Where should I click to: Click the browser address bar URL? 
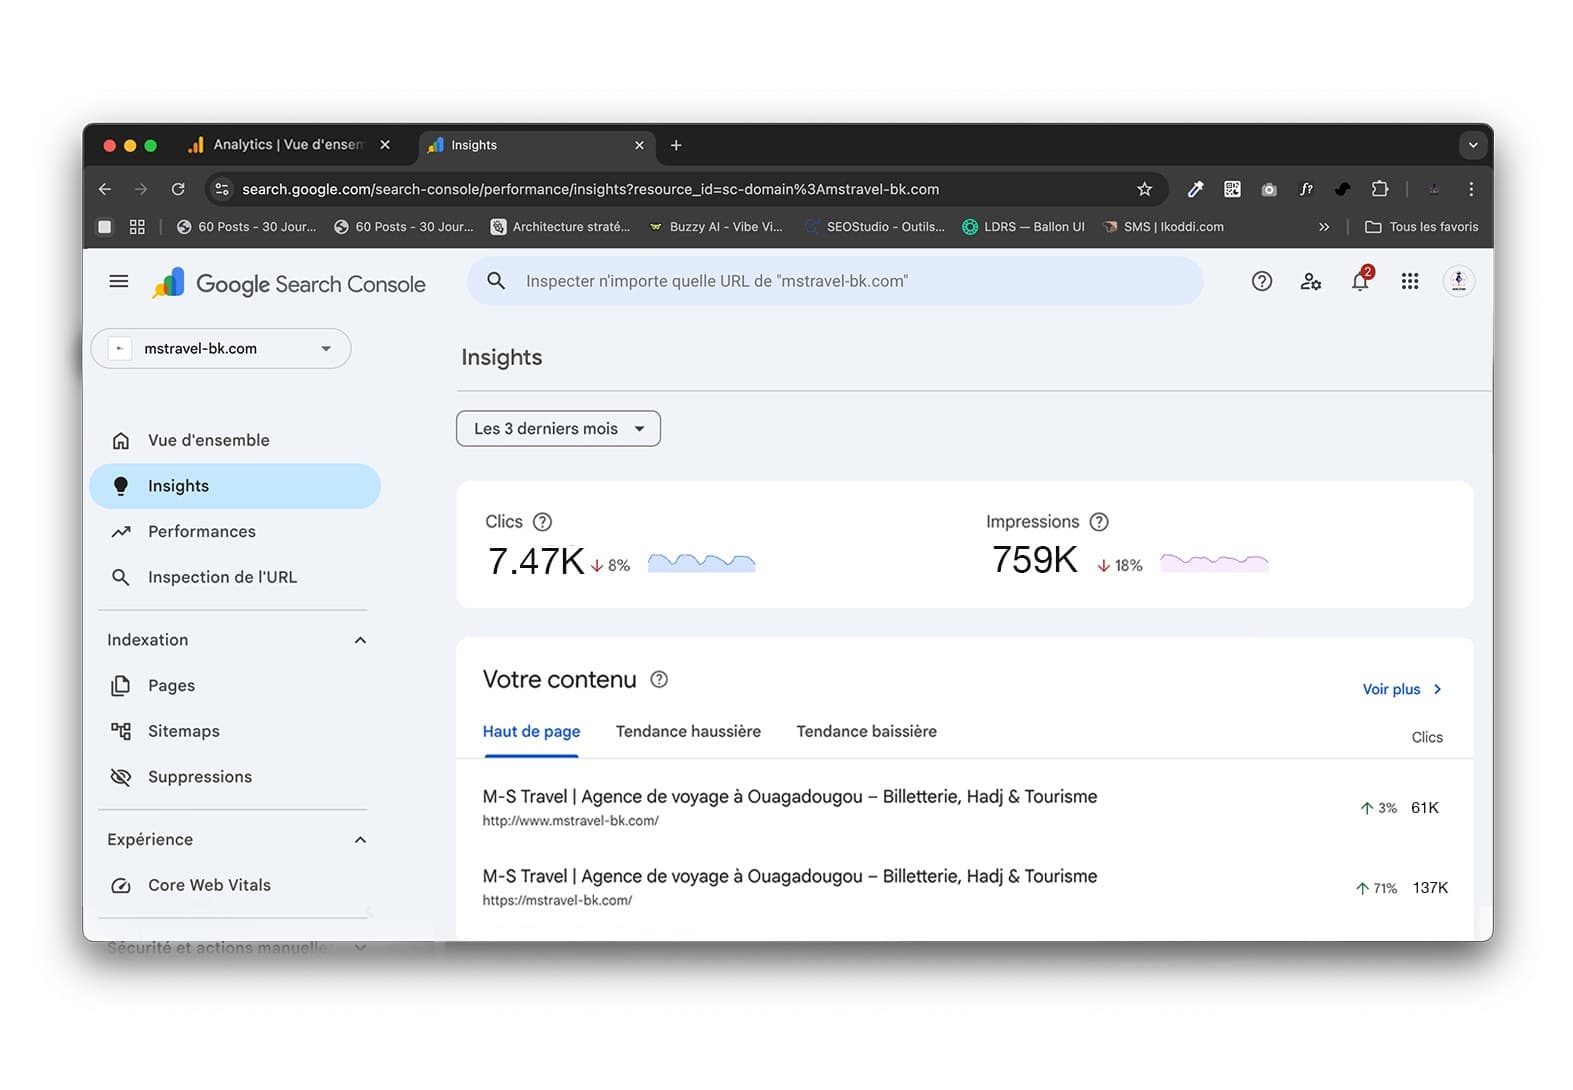(590, 189)
